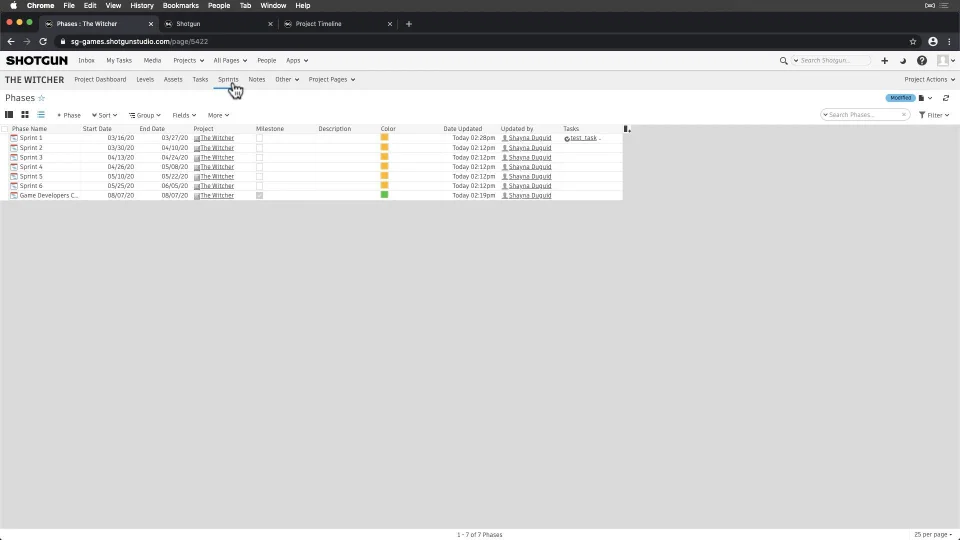Screen dimensions: 960x540
Task: Open the Help question mark icon
Action: pos(921,61)
